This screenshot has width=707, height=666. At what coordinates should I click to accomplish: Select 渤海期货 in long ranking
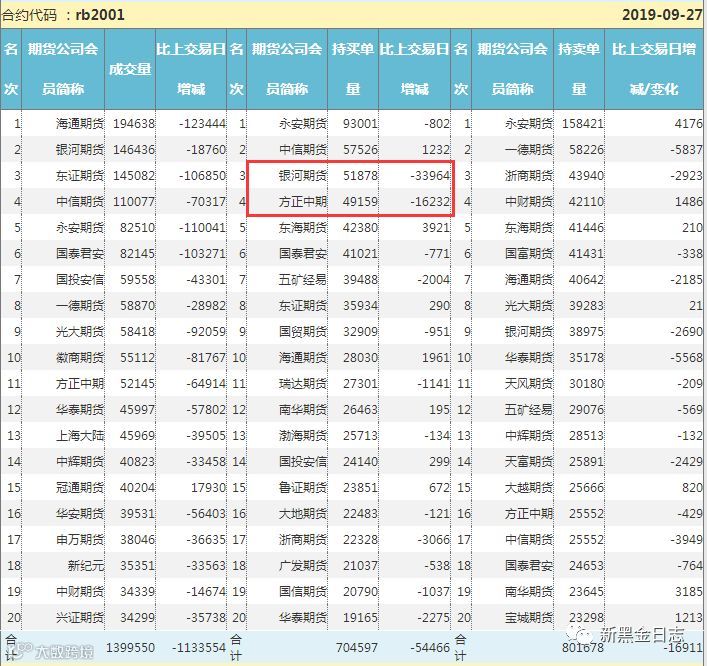point(303,436)
